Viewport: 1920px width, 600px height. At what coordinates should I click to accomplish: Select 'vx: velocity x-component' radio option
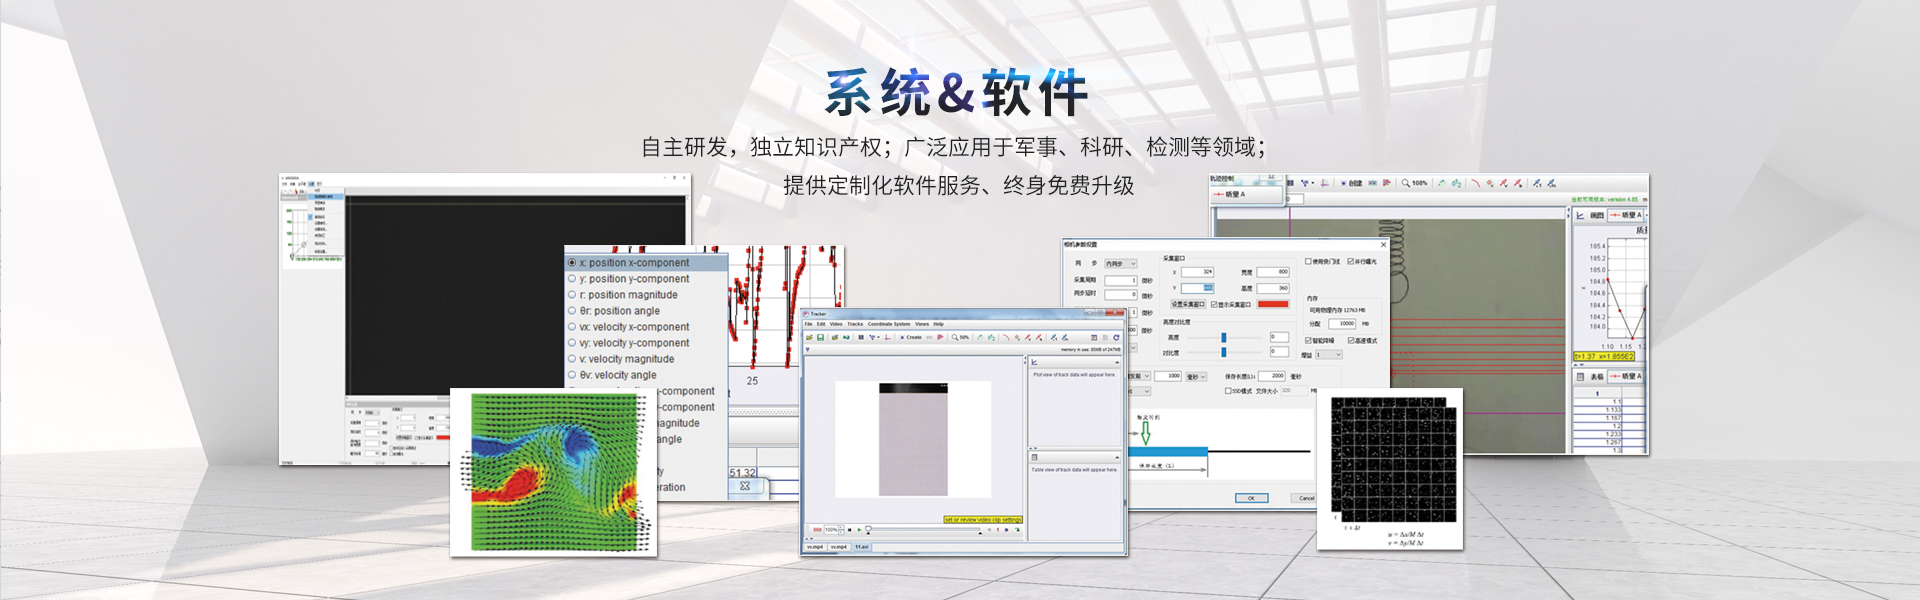(x=573, y=327)
